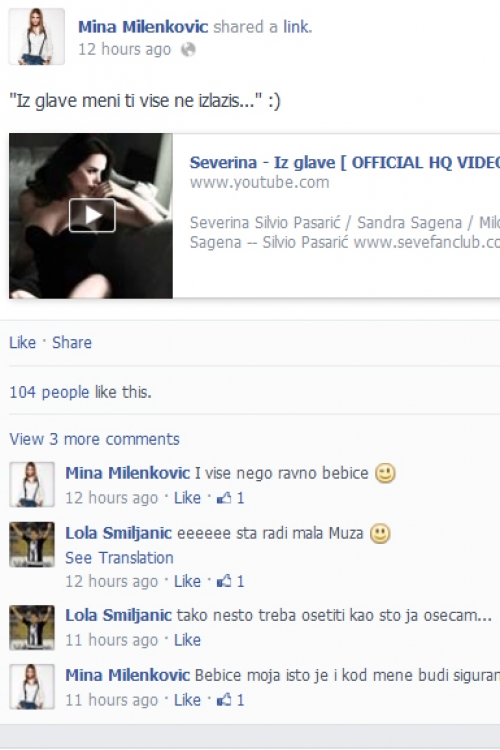Share the post
Image resolution: width=500 pixels, height=750 pixels.
click(x=72, y=342)
